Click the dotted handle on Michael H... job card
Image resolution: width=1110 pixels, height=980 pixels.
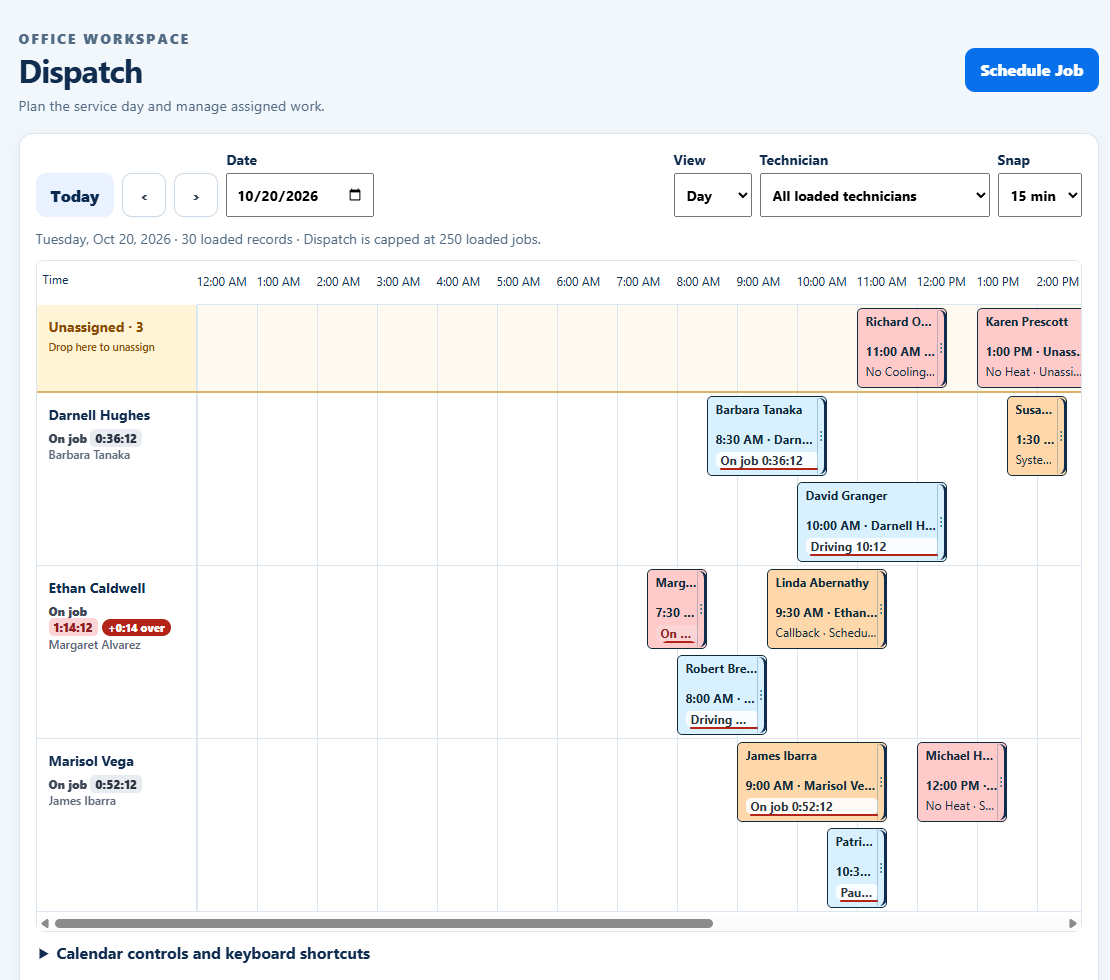coord(1001,782)
